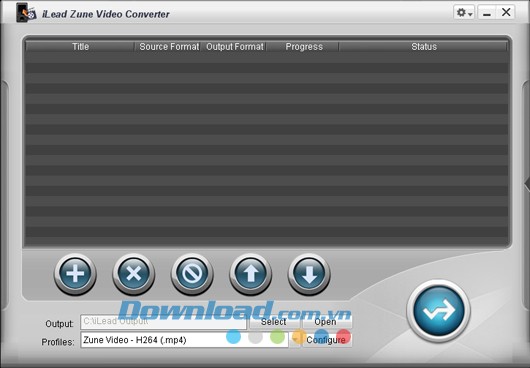Open the gear settings menu

(x=464, y=13)
